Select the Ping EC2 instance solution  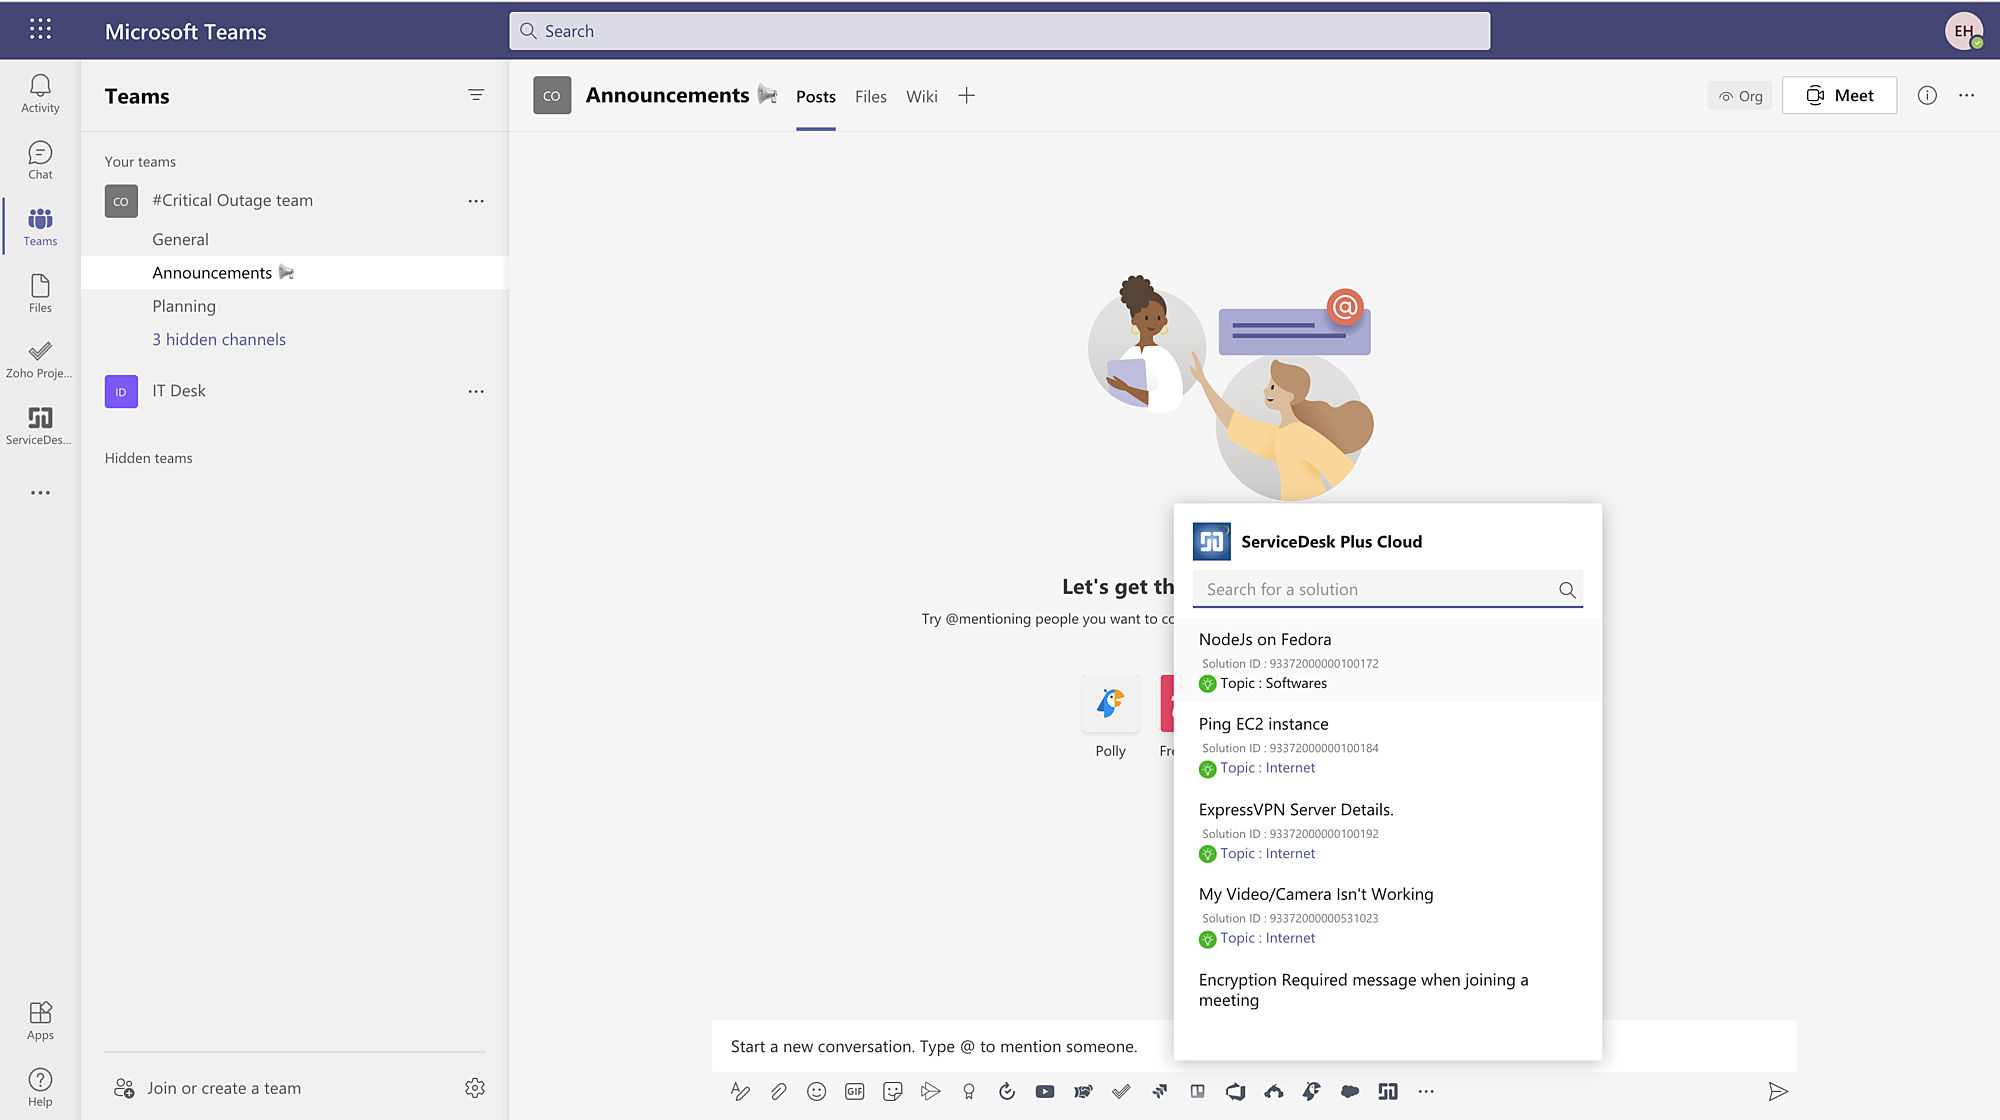1388,745
